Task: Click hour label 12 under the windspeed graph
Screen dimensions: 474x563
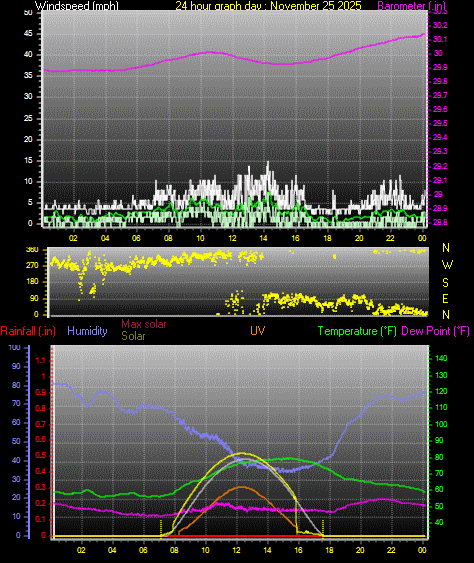Action: [232, 238]
